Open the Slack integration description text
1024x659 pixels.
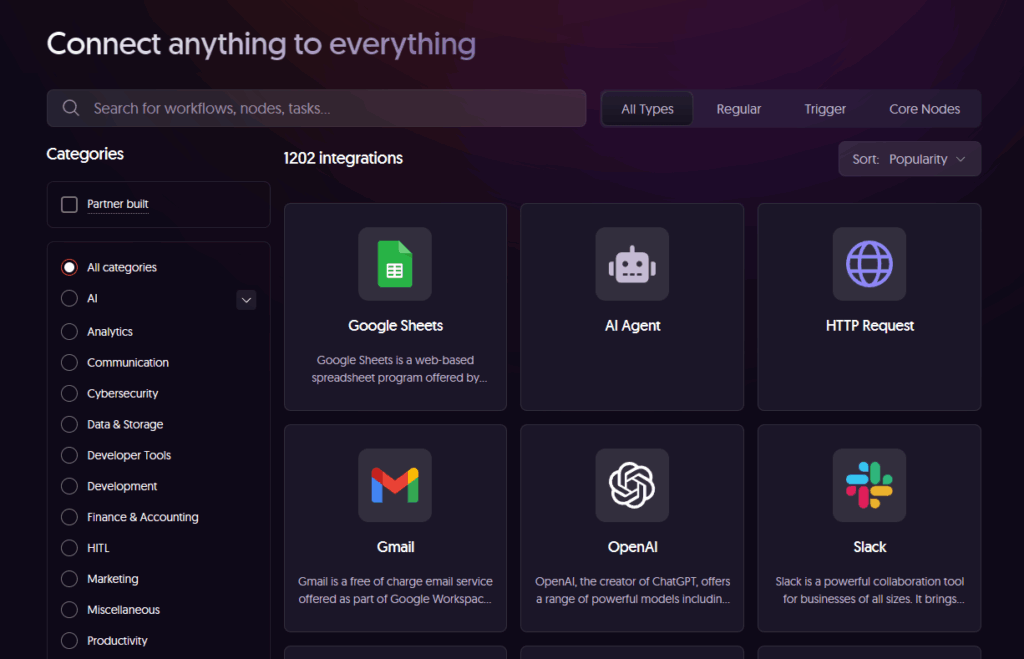[869, 590]
